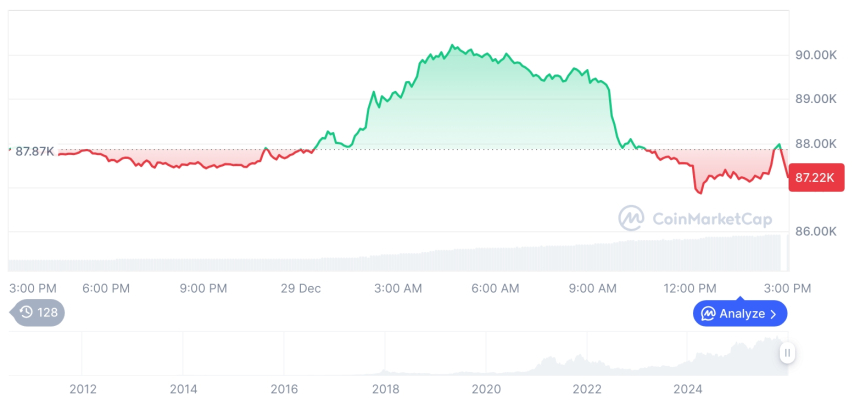The height and width of the screenshot is (401, 860).
Task: Click the 2024 marker on the timeline
Action: click(688, 388)
